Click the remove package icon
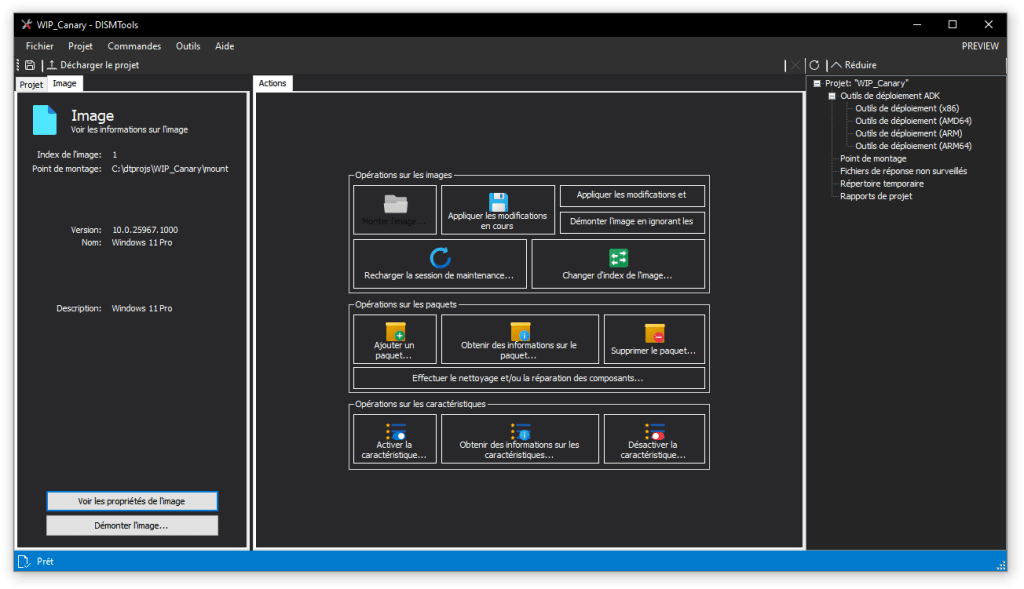Screen dimensions: 1024x589 click(x=654, y=332)
